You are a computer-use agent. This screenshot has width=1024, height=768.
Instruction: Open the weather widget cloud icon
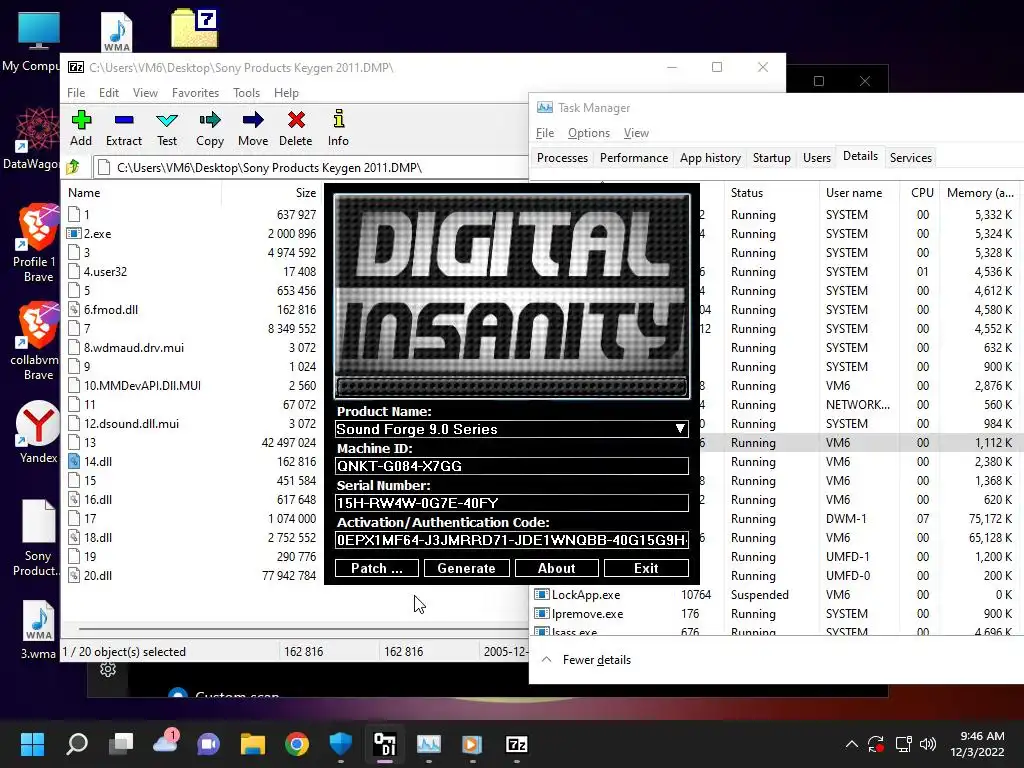coord(165,743)
